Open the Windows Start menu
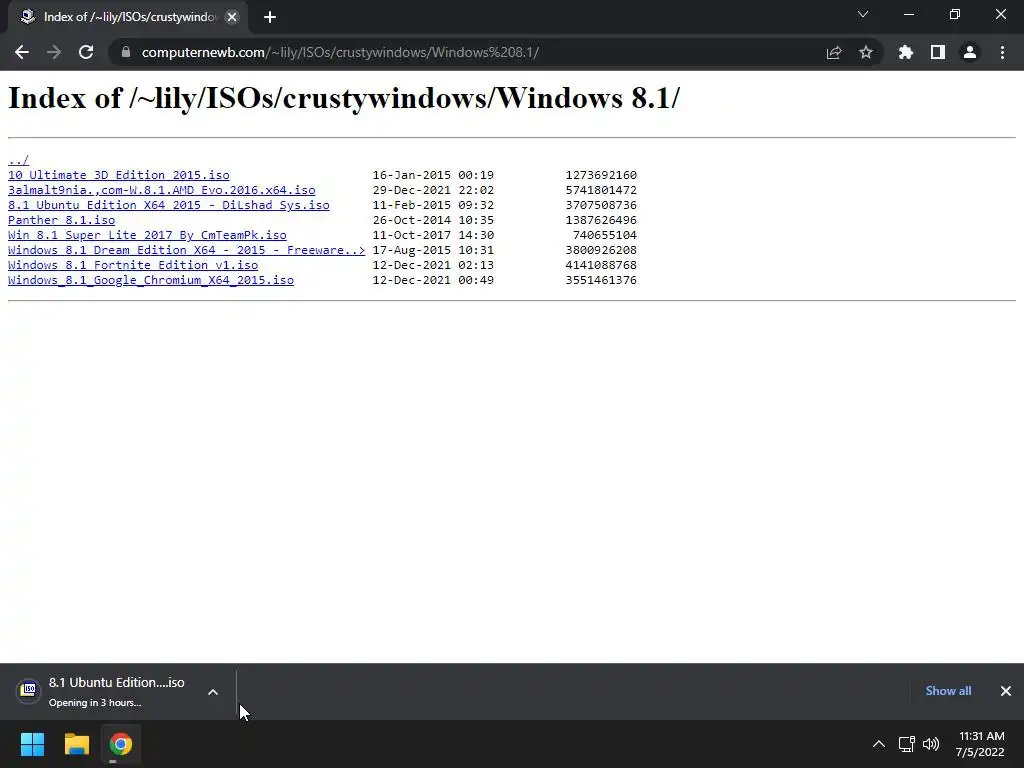 point(32,744)
